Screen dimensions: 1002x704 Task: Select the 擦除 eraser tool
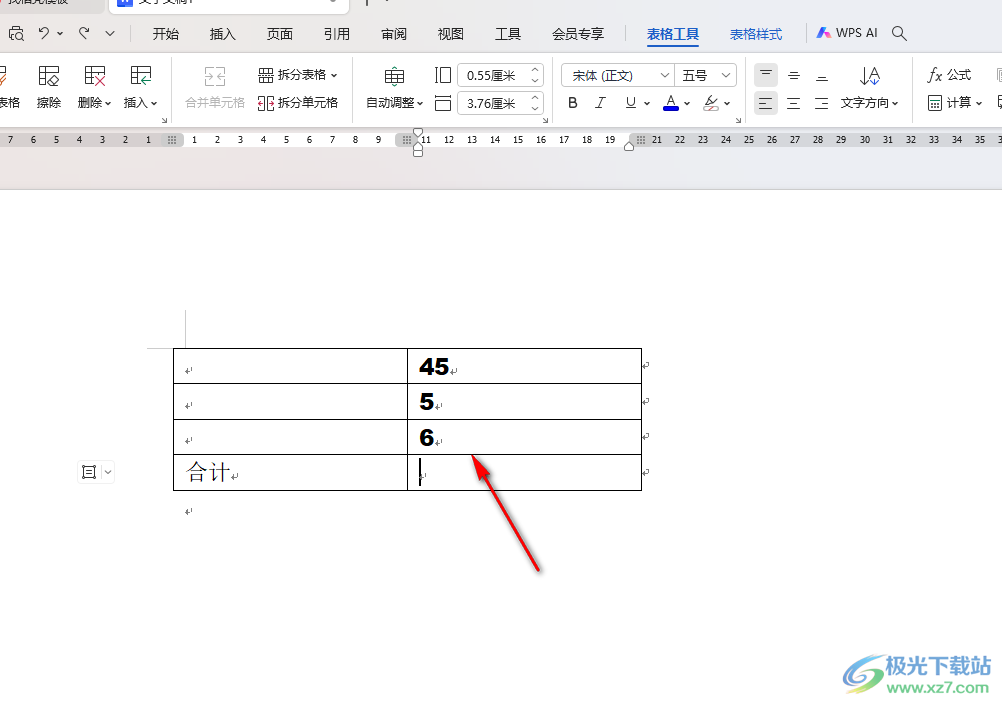click(49, 88)
